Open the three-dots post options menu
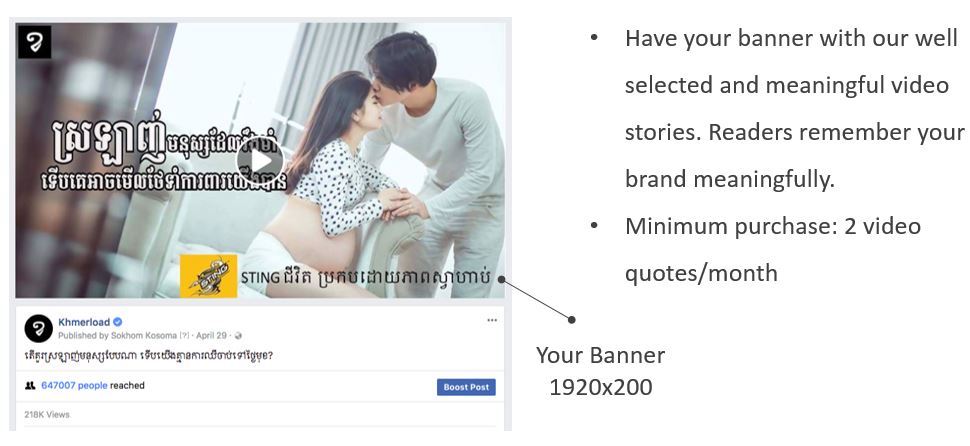Viewport: 970px width, 446px height. 492,320
